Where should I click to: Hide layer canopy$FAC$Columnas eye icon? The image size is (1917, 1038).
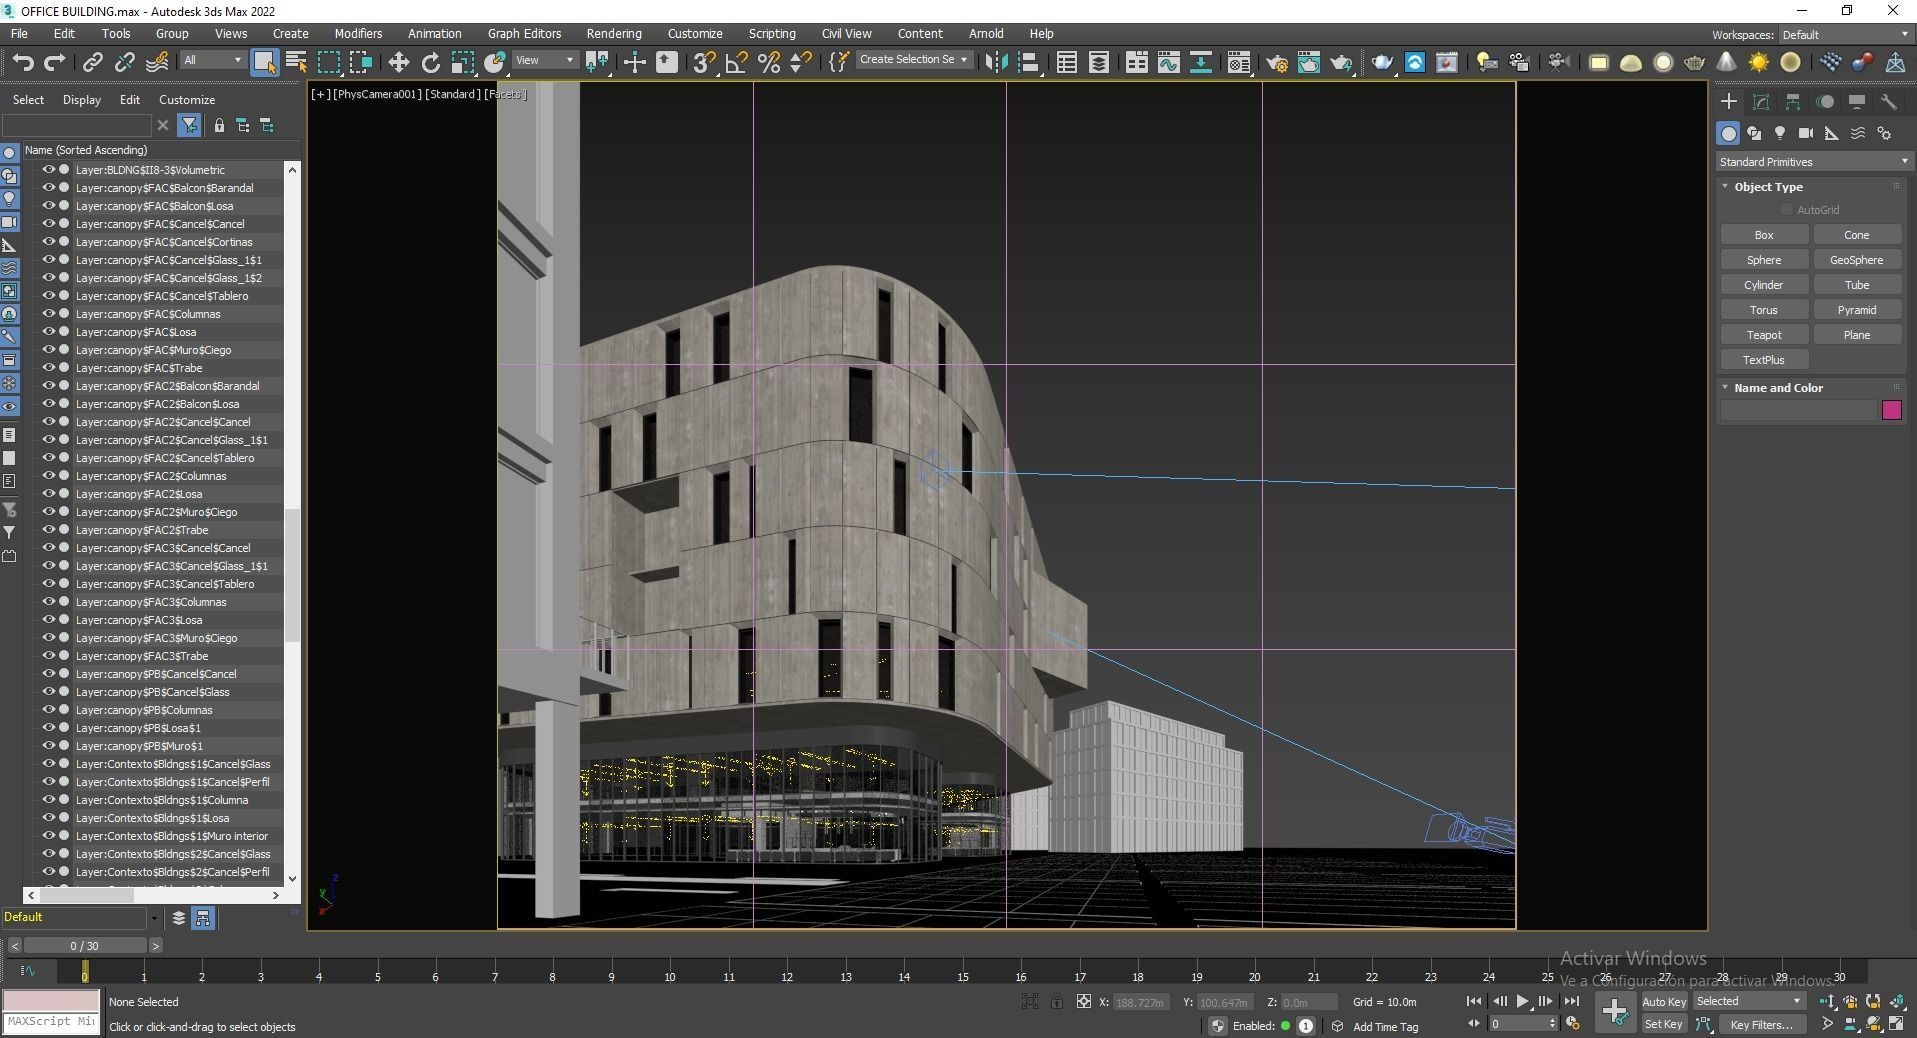click(x=48, y=314)
